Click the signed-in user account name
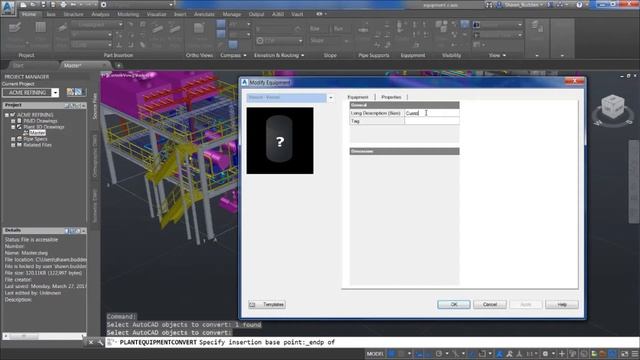The width and height of the screenshot is (640, 360). click(x=522, y=5)
